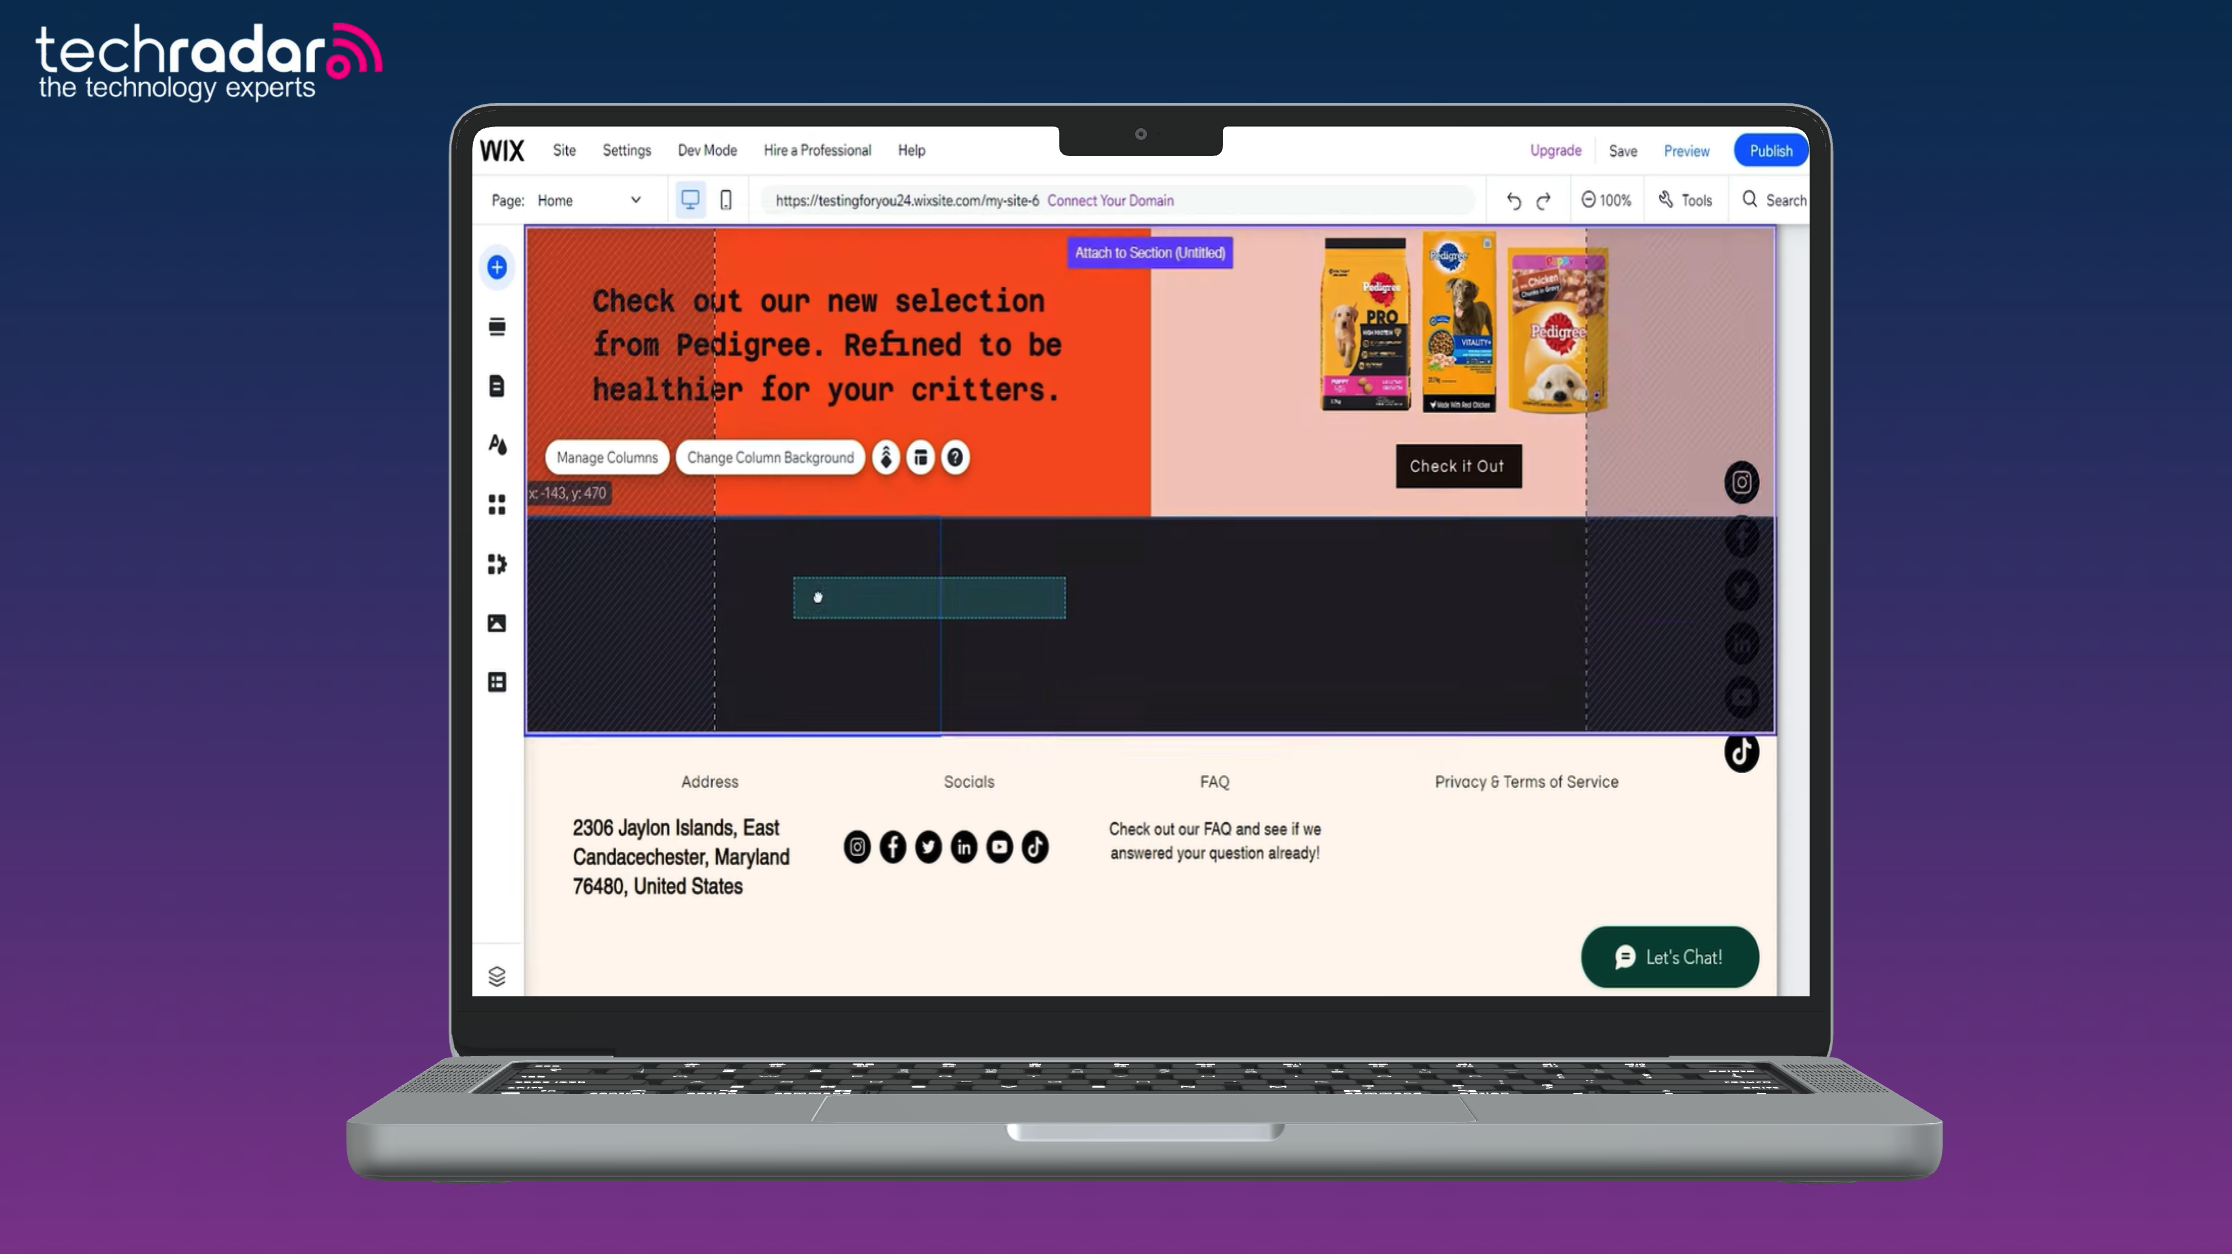Open the Media sidebar icon
Viewport: 2232px width, 1254px height.
coord(497,623)
